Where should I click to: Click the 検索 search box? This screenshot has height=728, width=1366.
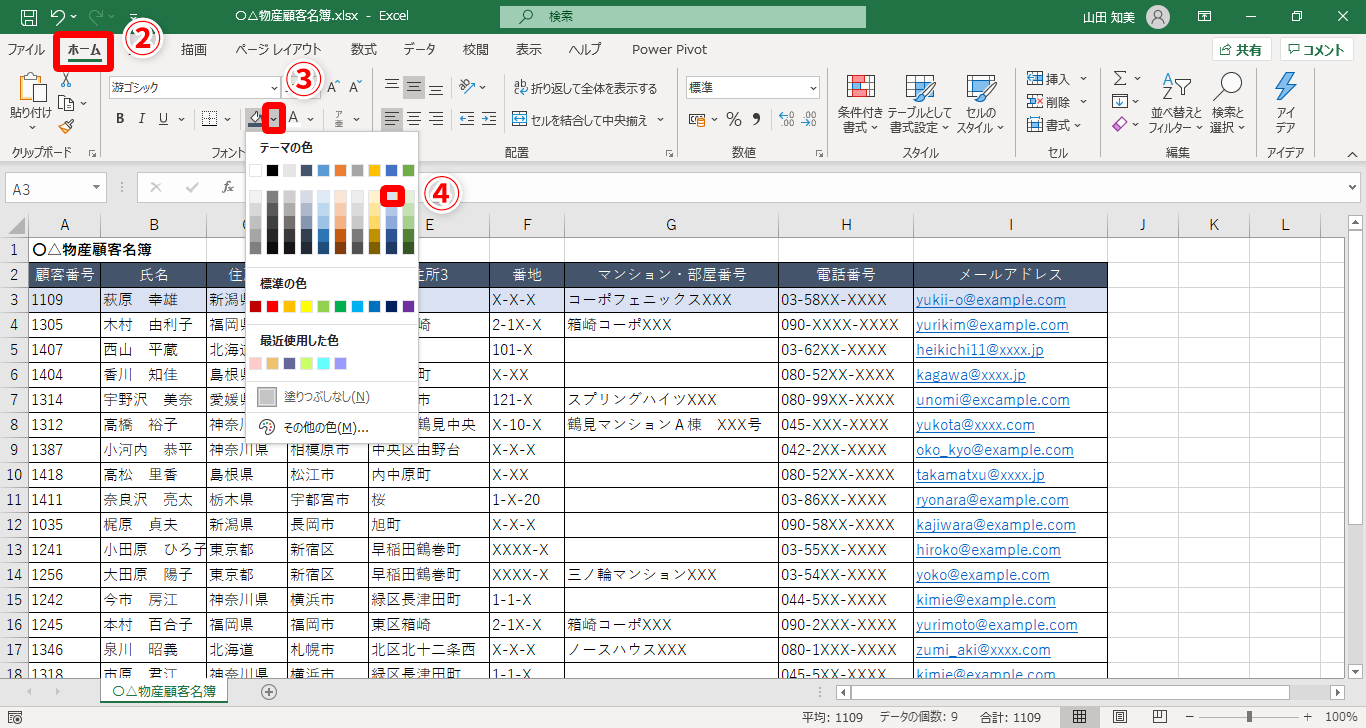[x=683, y=17]
